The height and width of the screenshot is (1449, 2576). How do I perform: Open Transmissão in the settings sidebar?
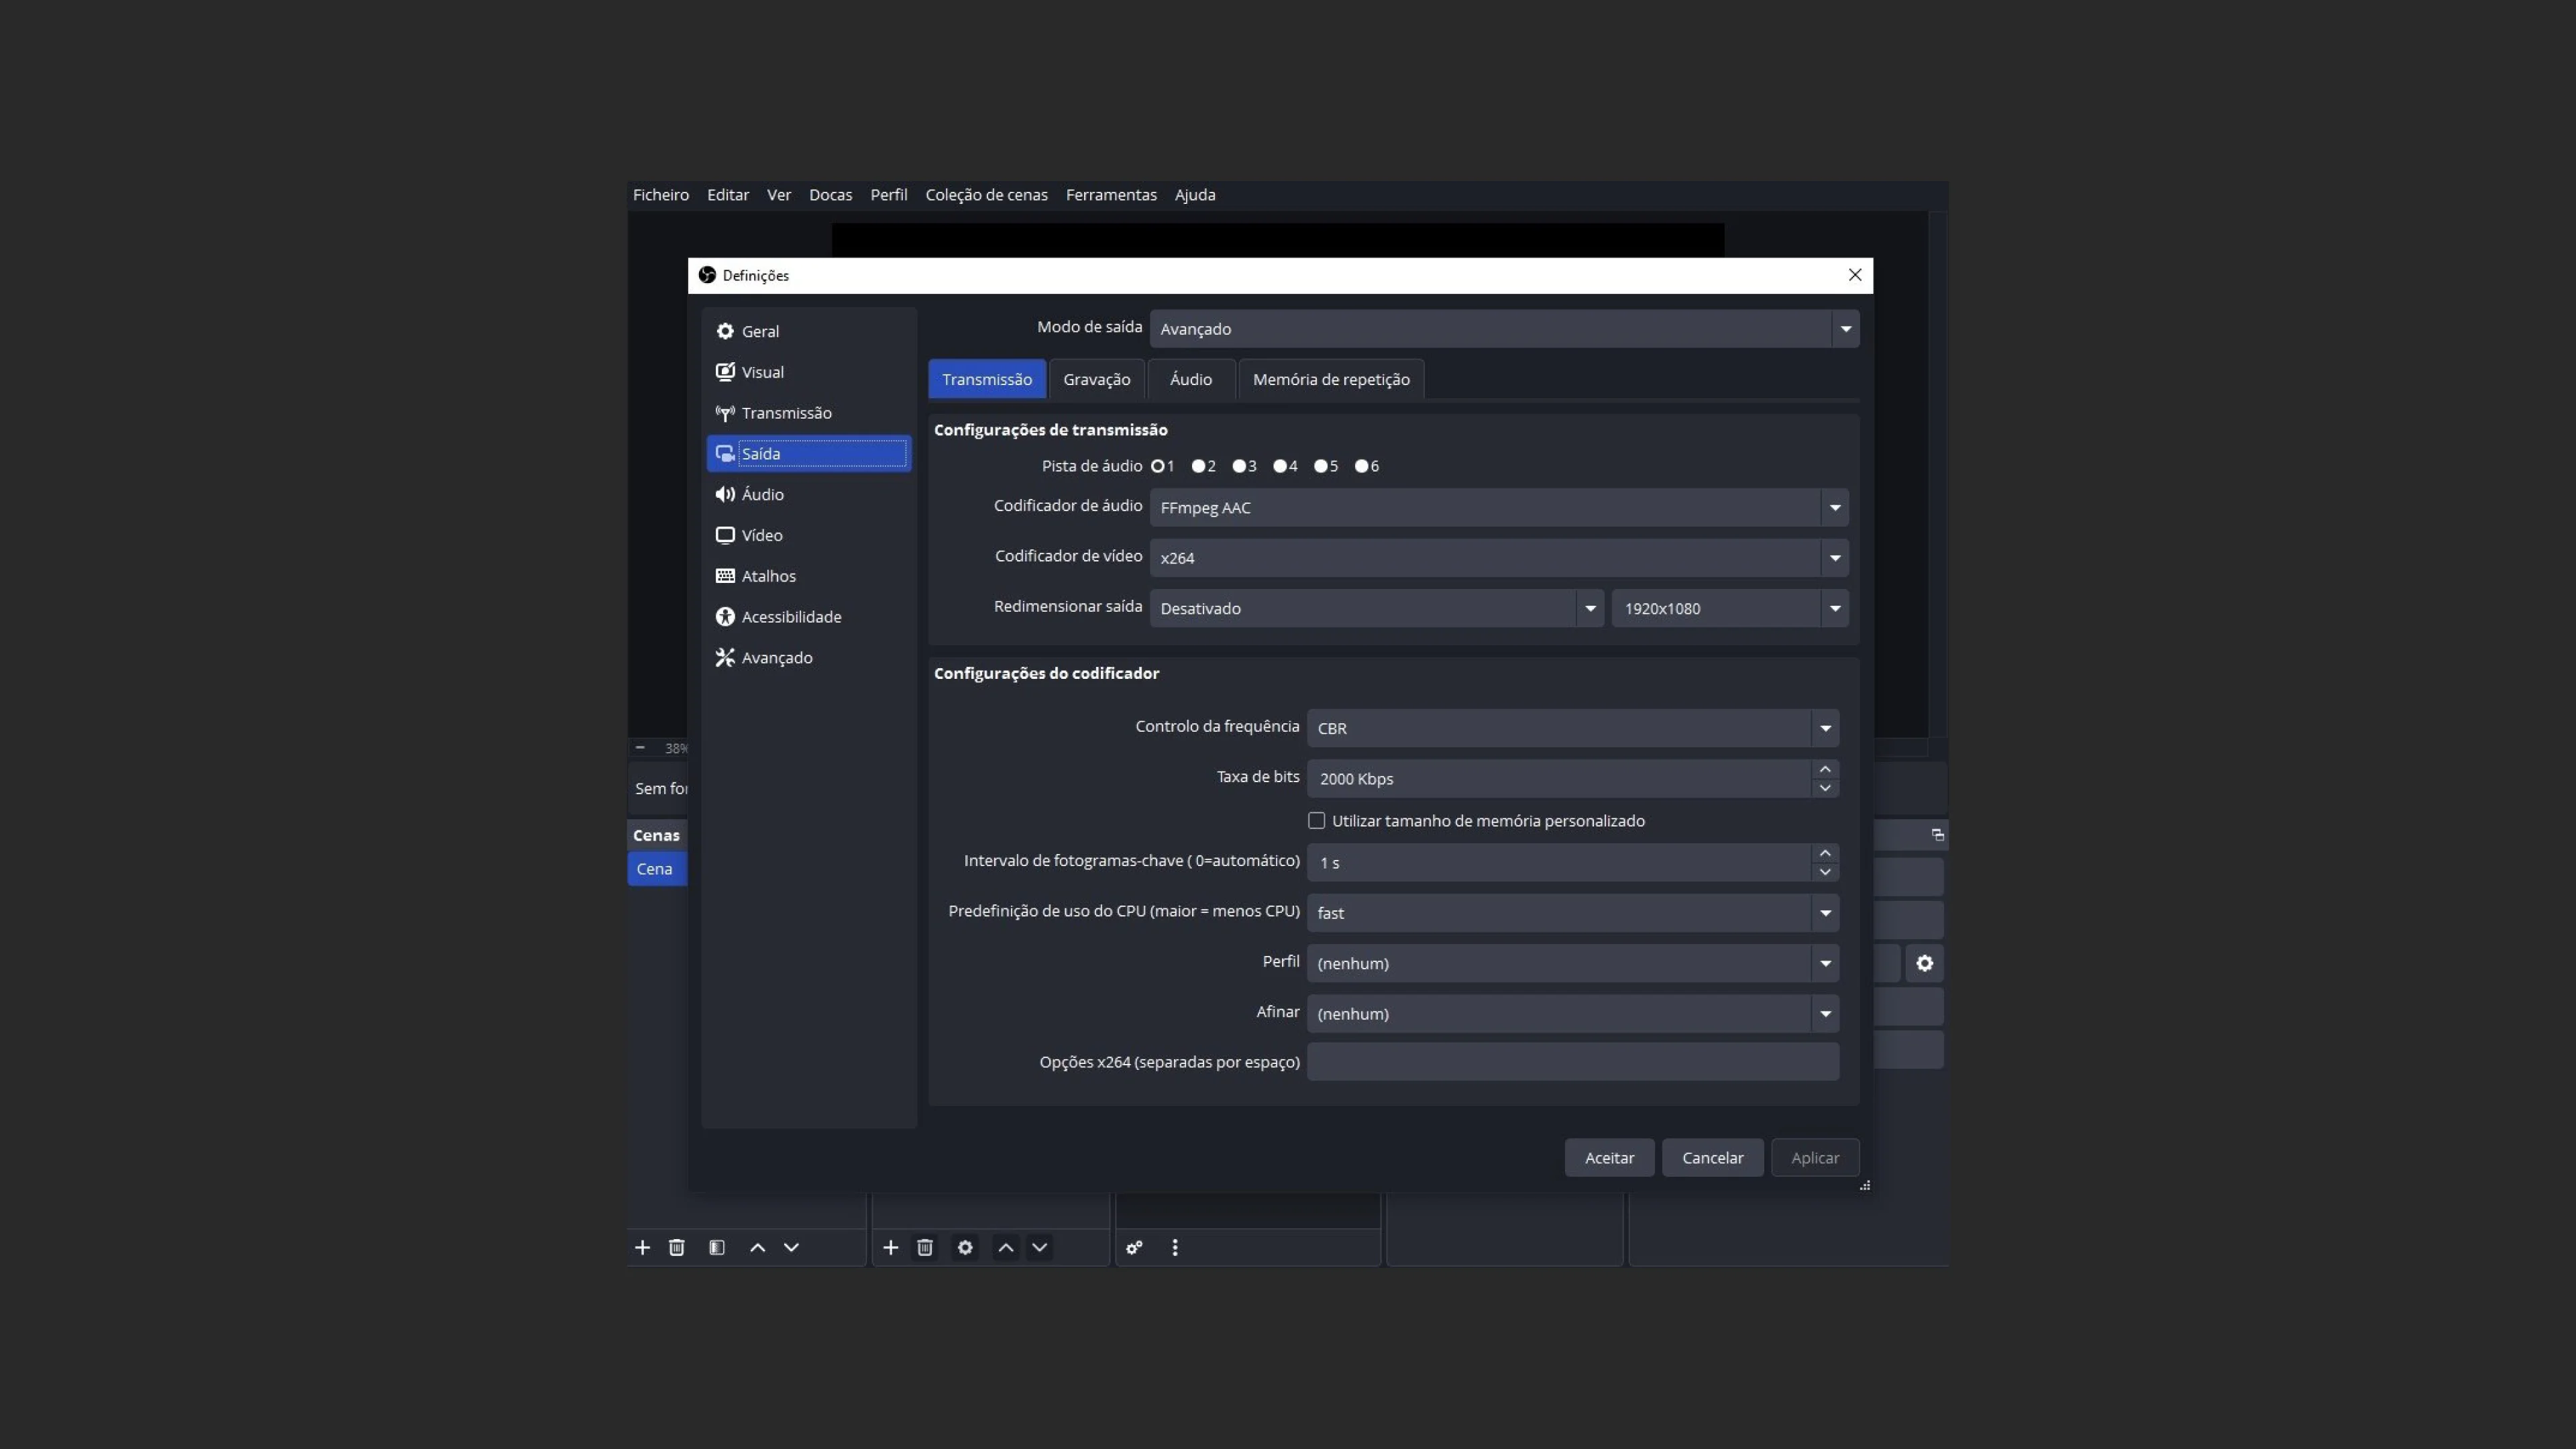(x=808, y=413)
